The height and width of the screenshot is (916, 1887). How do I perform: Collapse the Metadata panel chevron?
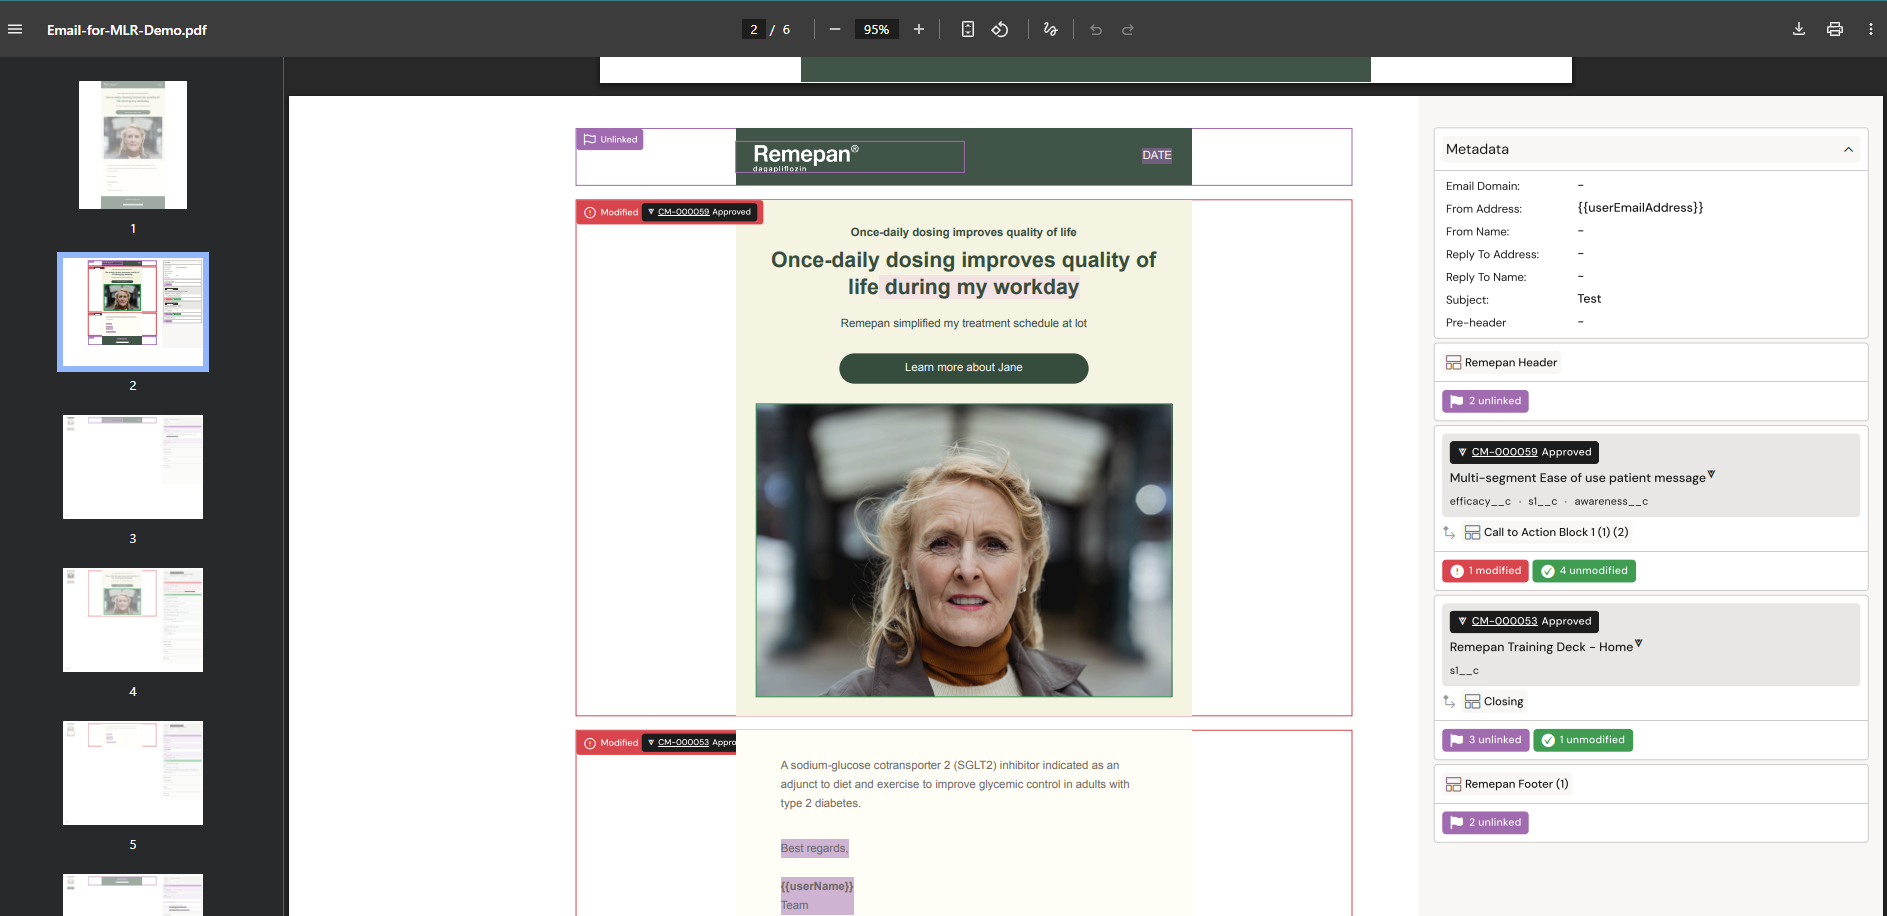(x=1848, y=150)
